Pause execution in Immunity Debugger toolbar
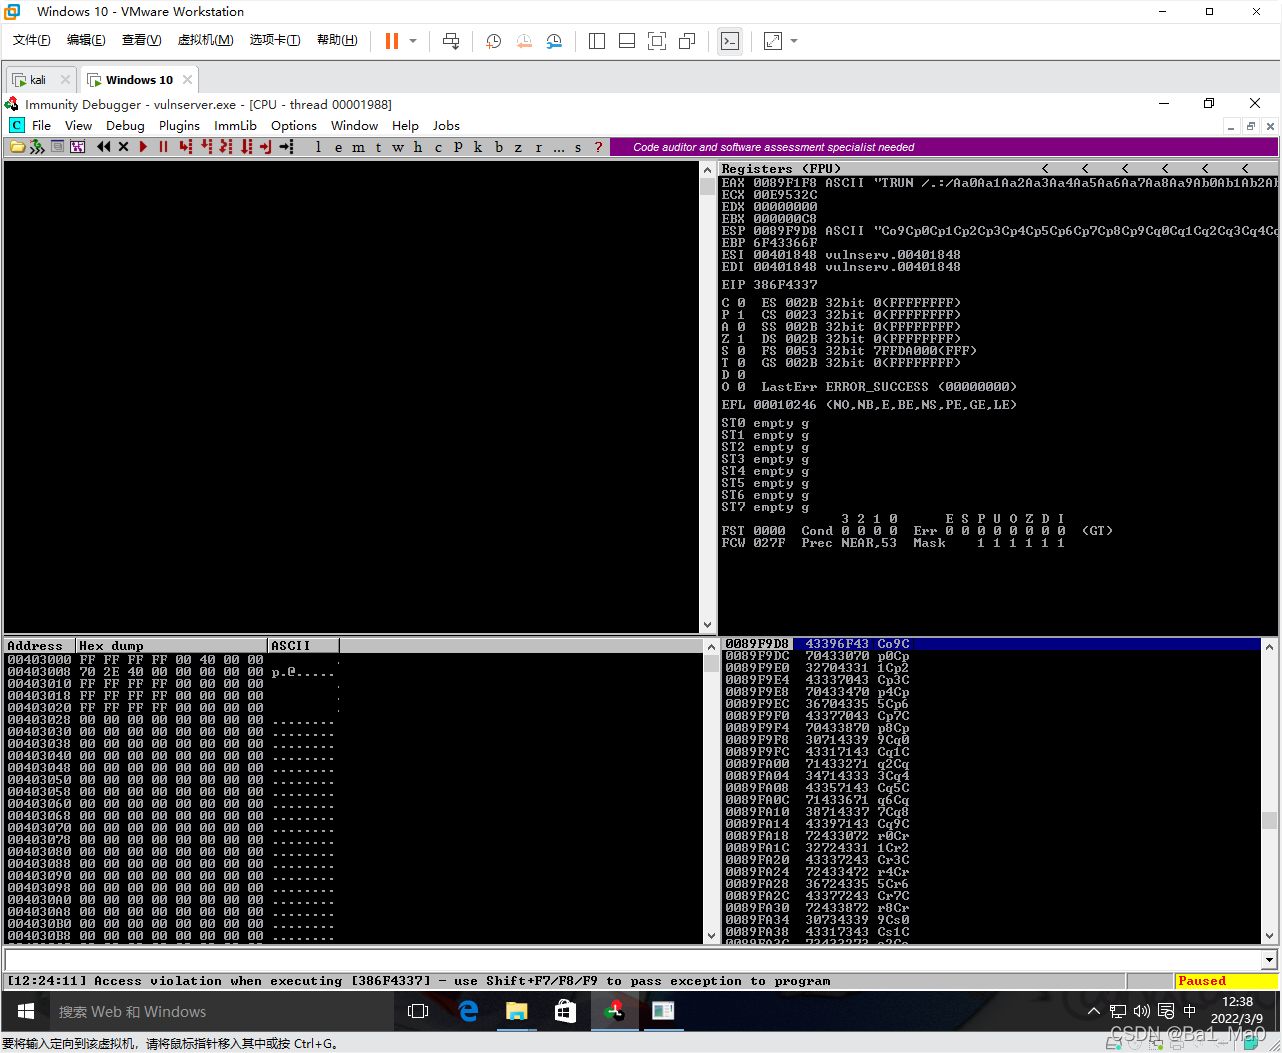Image resolution: width=1282 pixels, height=1053 pixels. click(163, 147)
